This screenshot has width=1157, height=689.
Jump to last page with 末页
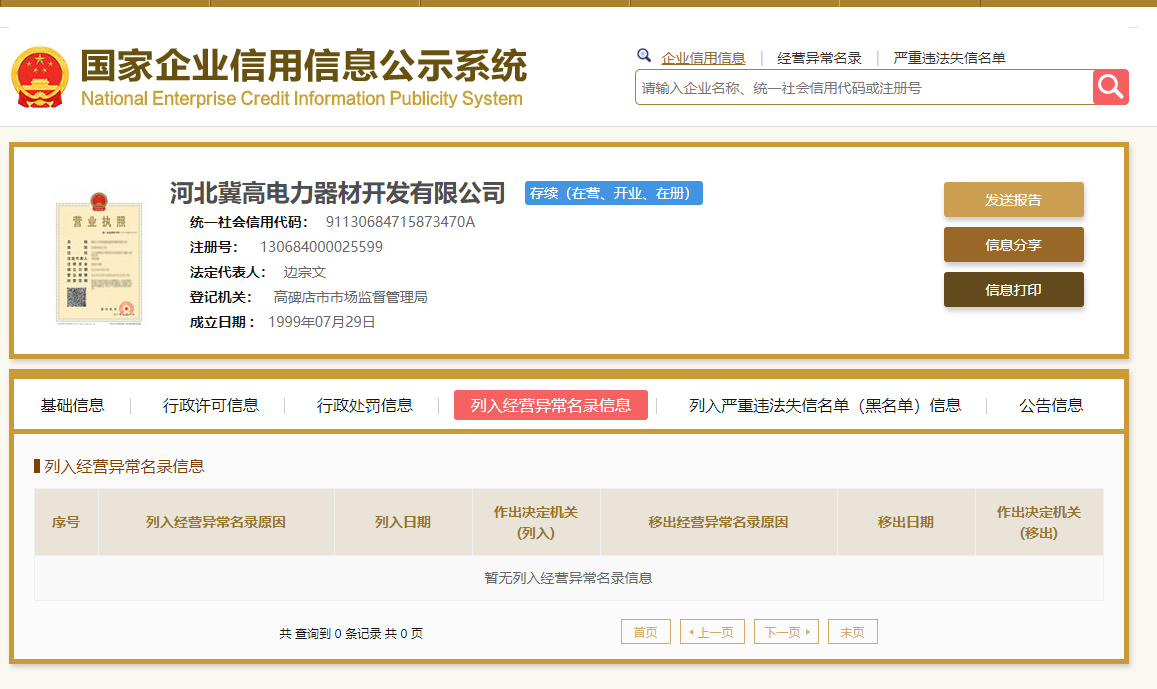click(x=853, y=632)
